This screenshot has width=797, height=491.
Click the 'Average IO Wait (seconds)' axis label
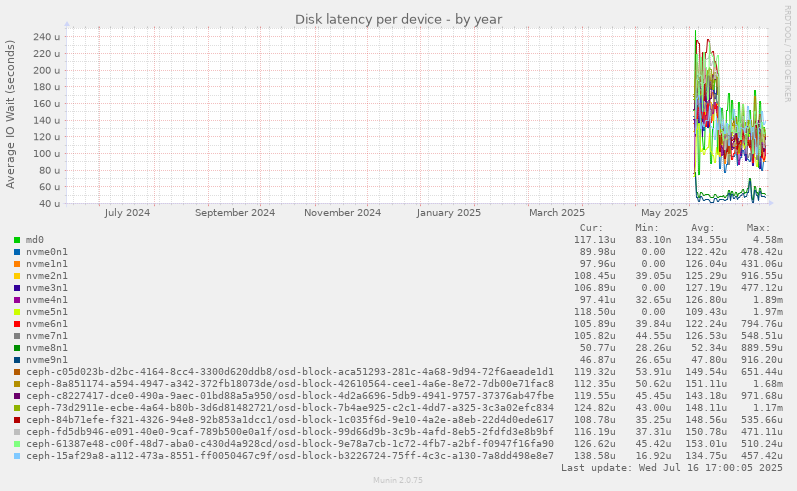coord(10,114)
